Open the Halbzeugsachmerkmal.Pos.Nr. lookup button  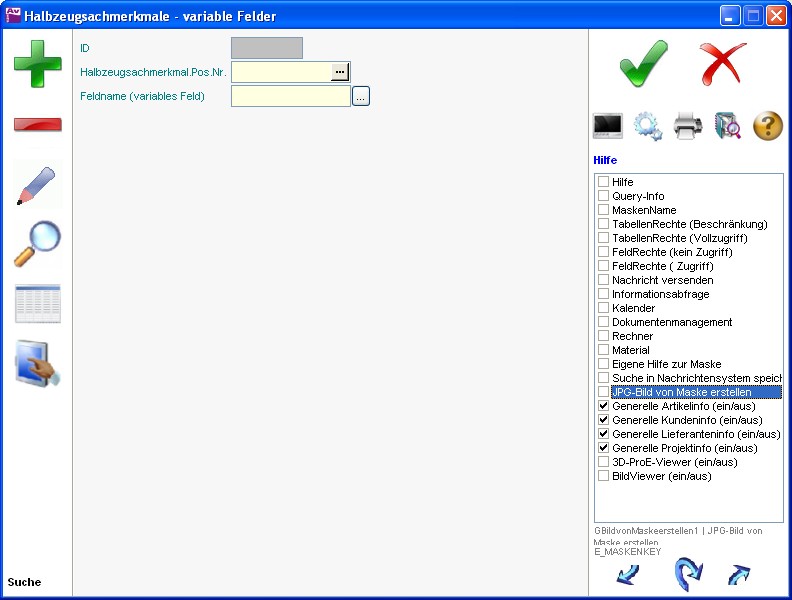(340, 72)
